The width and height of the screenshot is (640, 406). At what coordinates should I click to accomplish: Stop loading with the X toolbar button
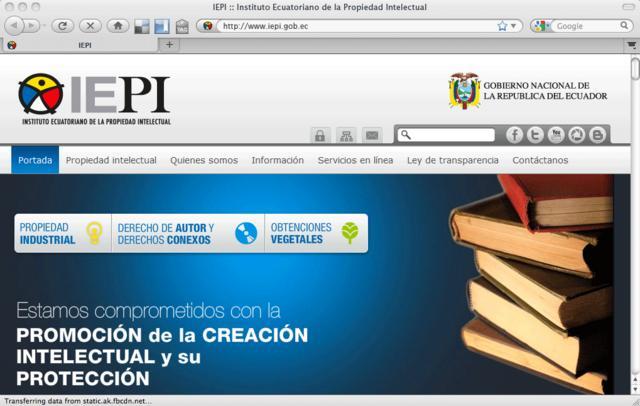click(x=90, y=26)
